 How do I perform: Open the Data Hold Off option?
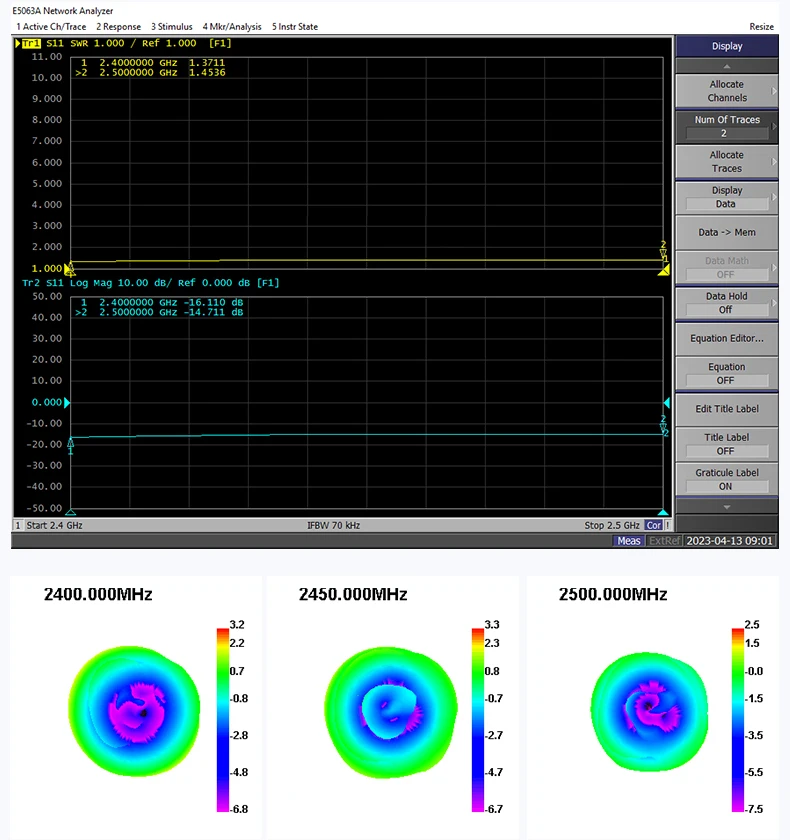point(727,303)
